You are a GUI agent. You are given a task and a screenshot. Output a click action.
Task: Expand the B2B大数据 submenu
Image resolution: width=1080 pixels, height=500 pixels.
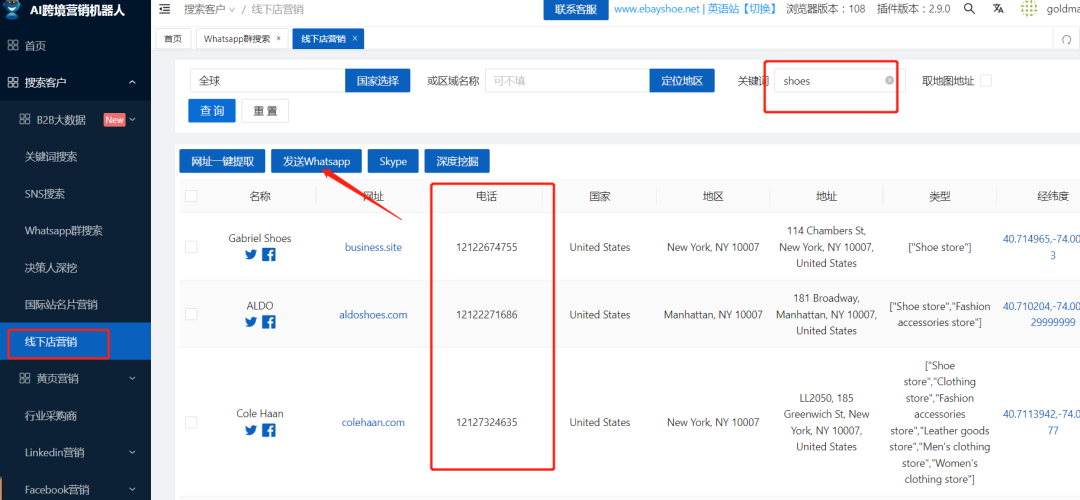[132, 120]
